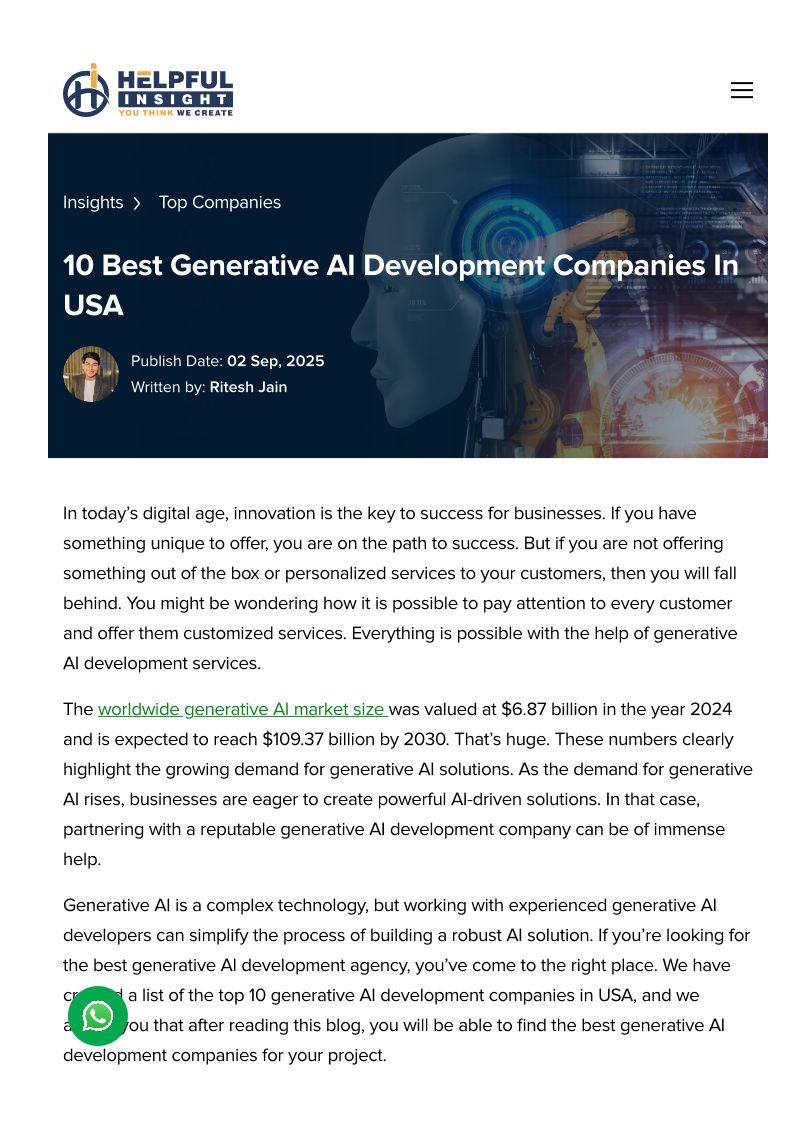
Task: Click the paragraph starting "In today's digital age"
Action: coord(400,588)
